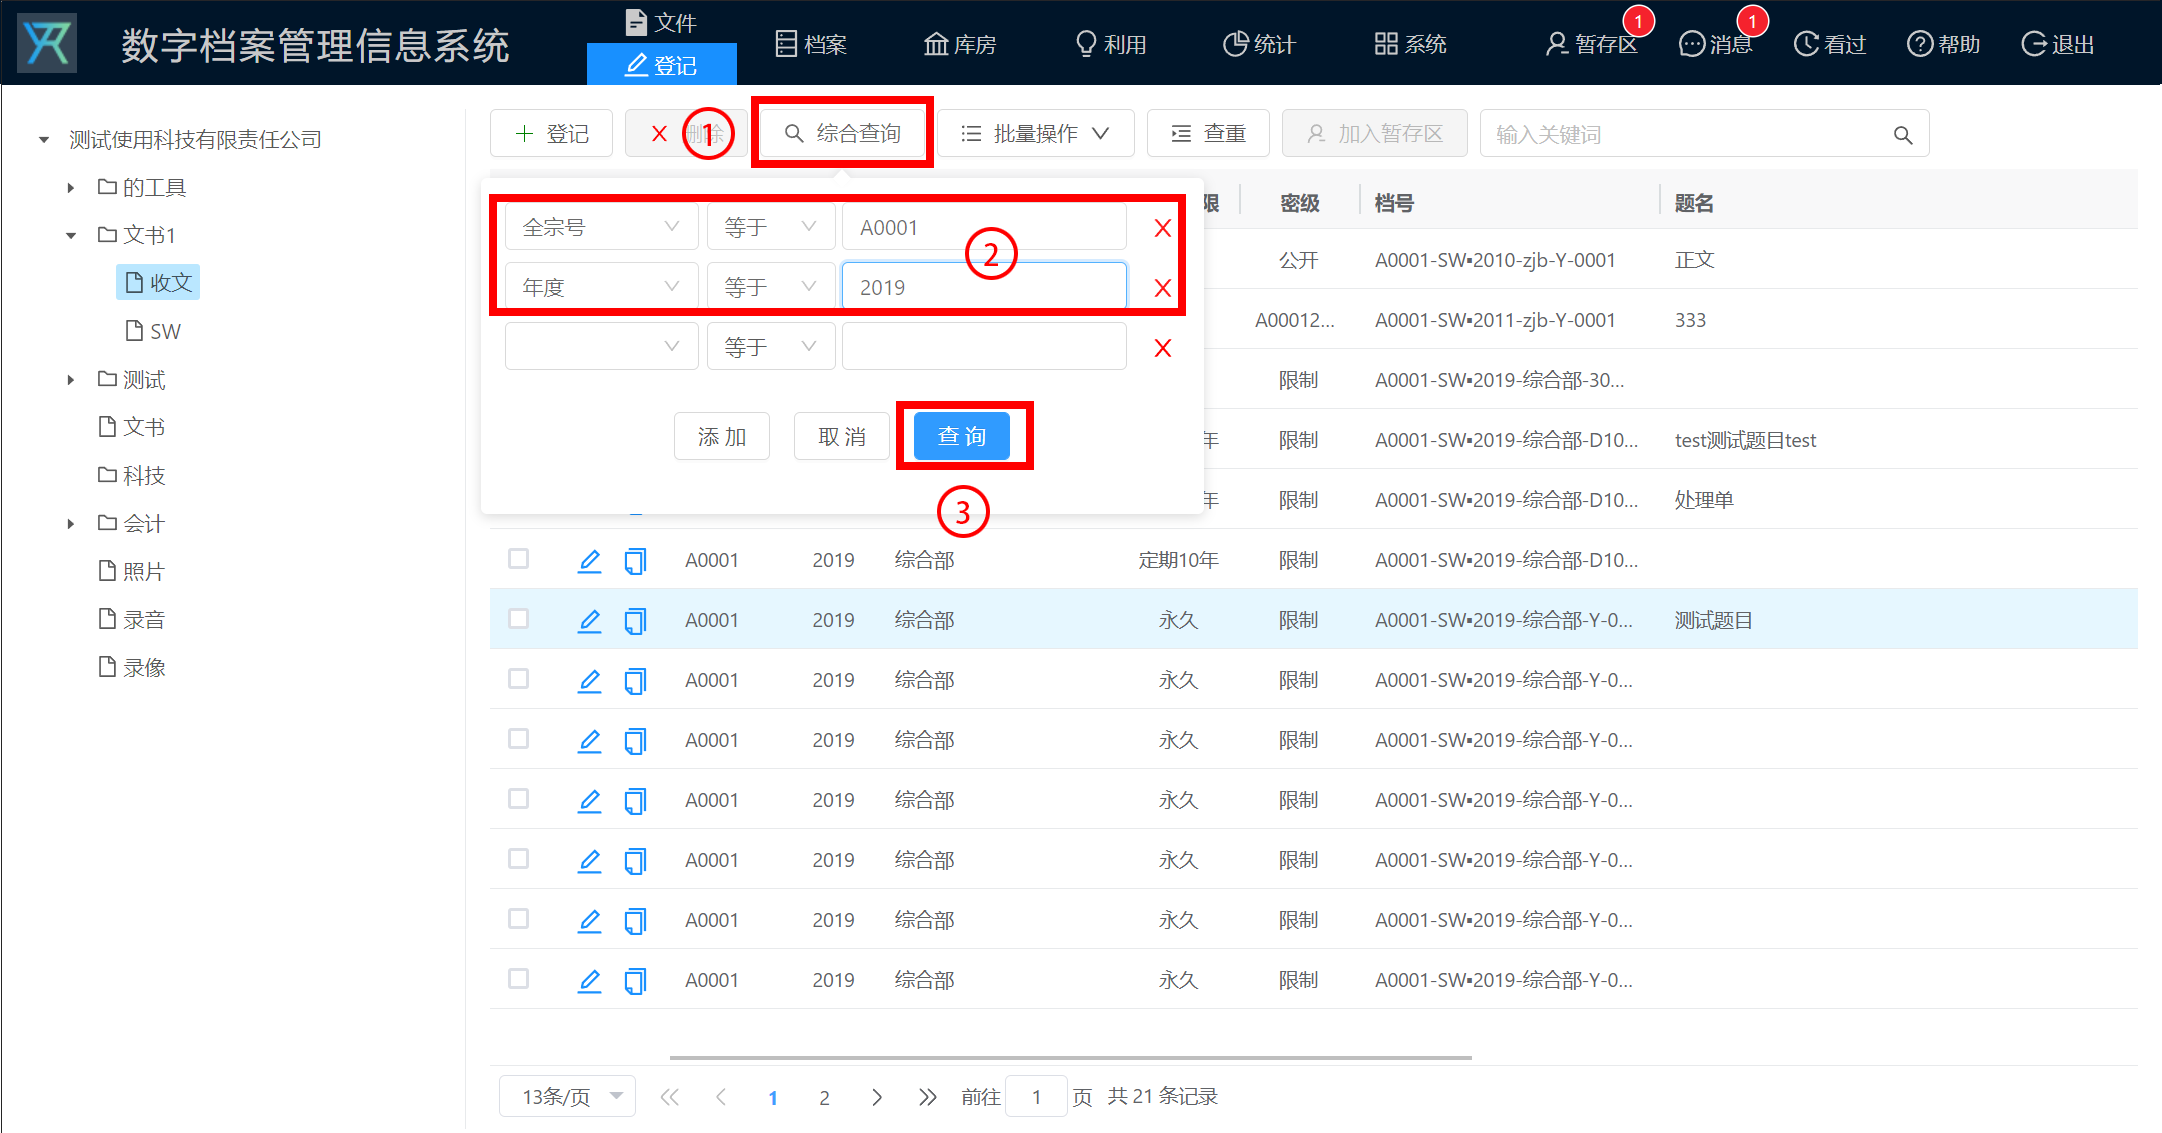Open the empty field dropdown in third row
2162x1133 pixels.
click(x=601, y=347)
